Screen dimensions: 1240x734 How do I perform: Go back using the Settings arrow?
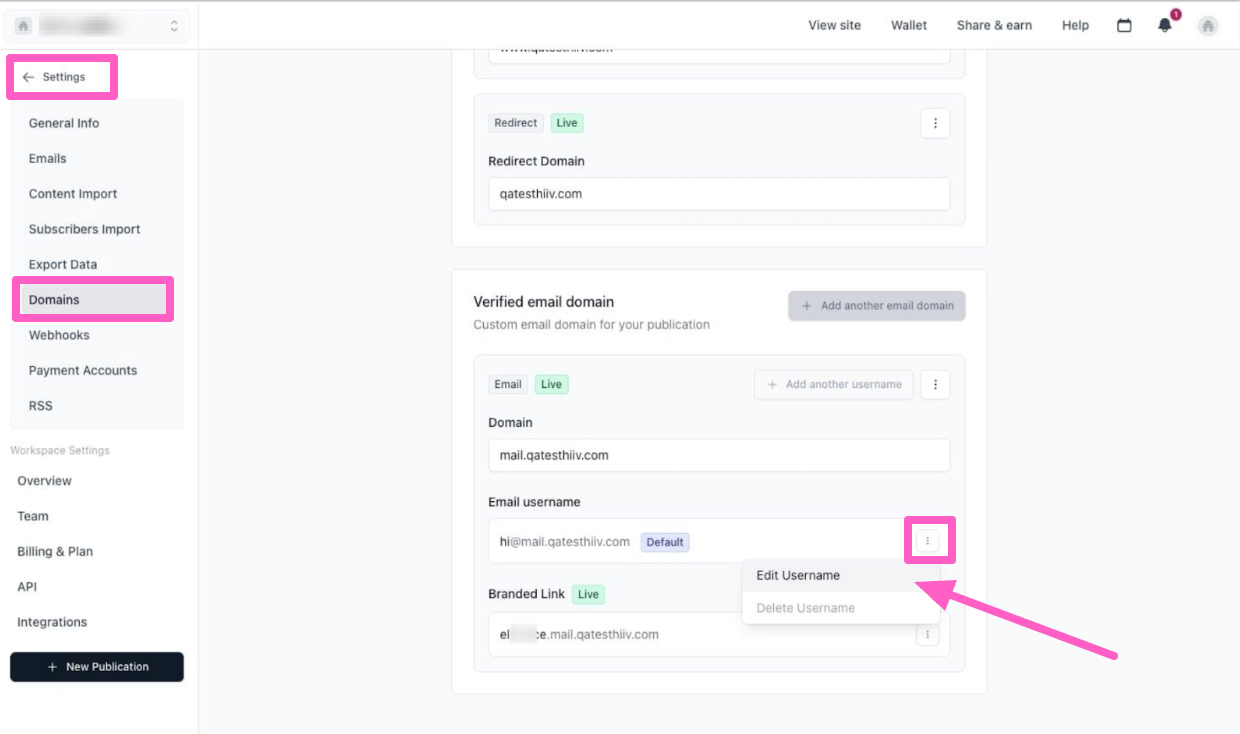click(29, 77)
